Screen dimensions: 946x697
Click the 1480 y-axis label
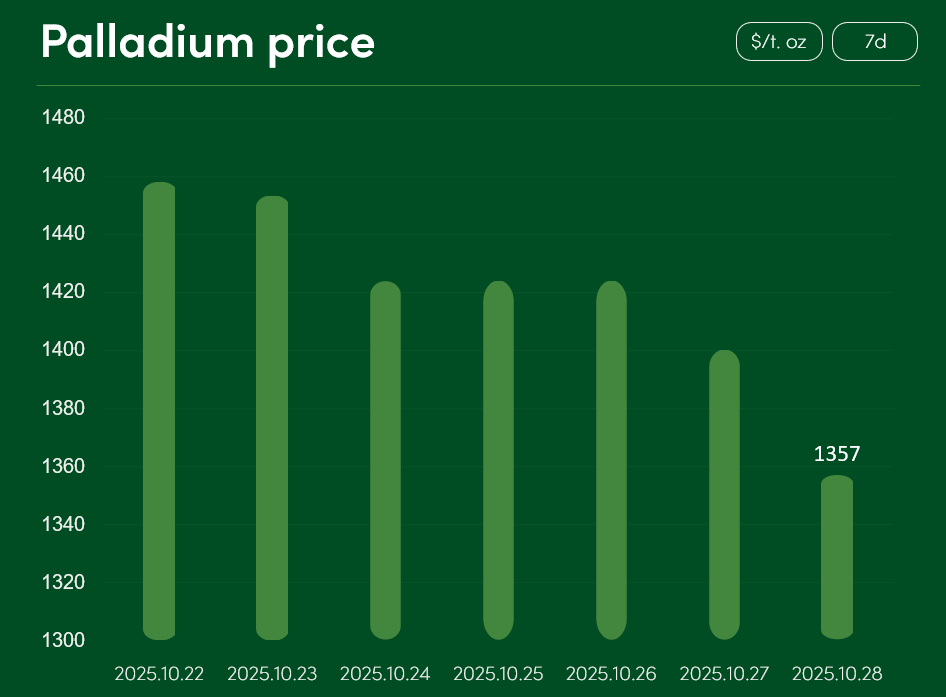pos(63,118)
